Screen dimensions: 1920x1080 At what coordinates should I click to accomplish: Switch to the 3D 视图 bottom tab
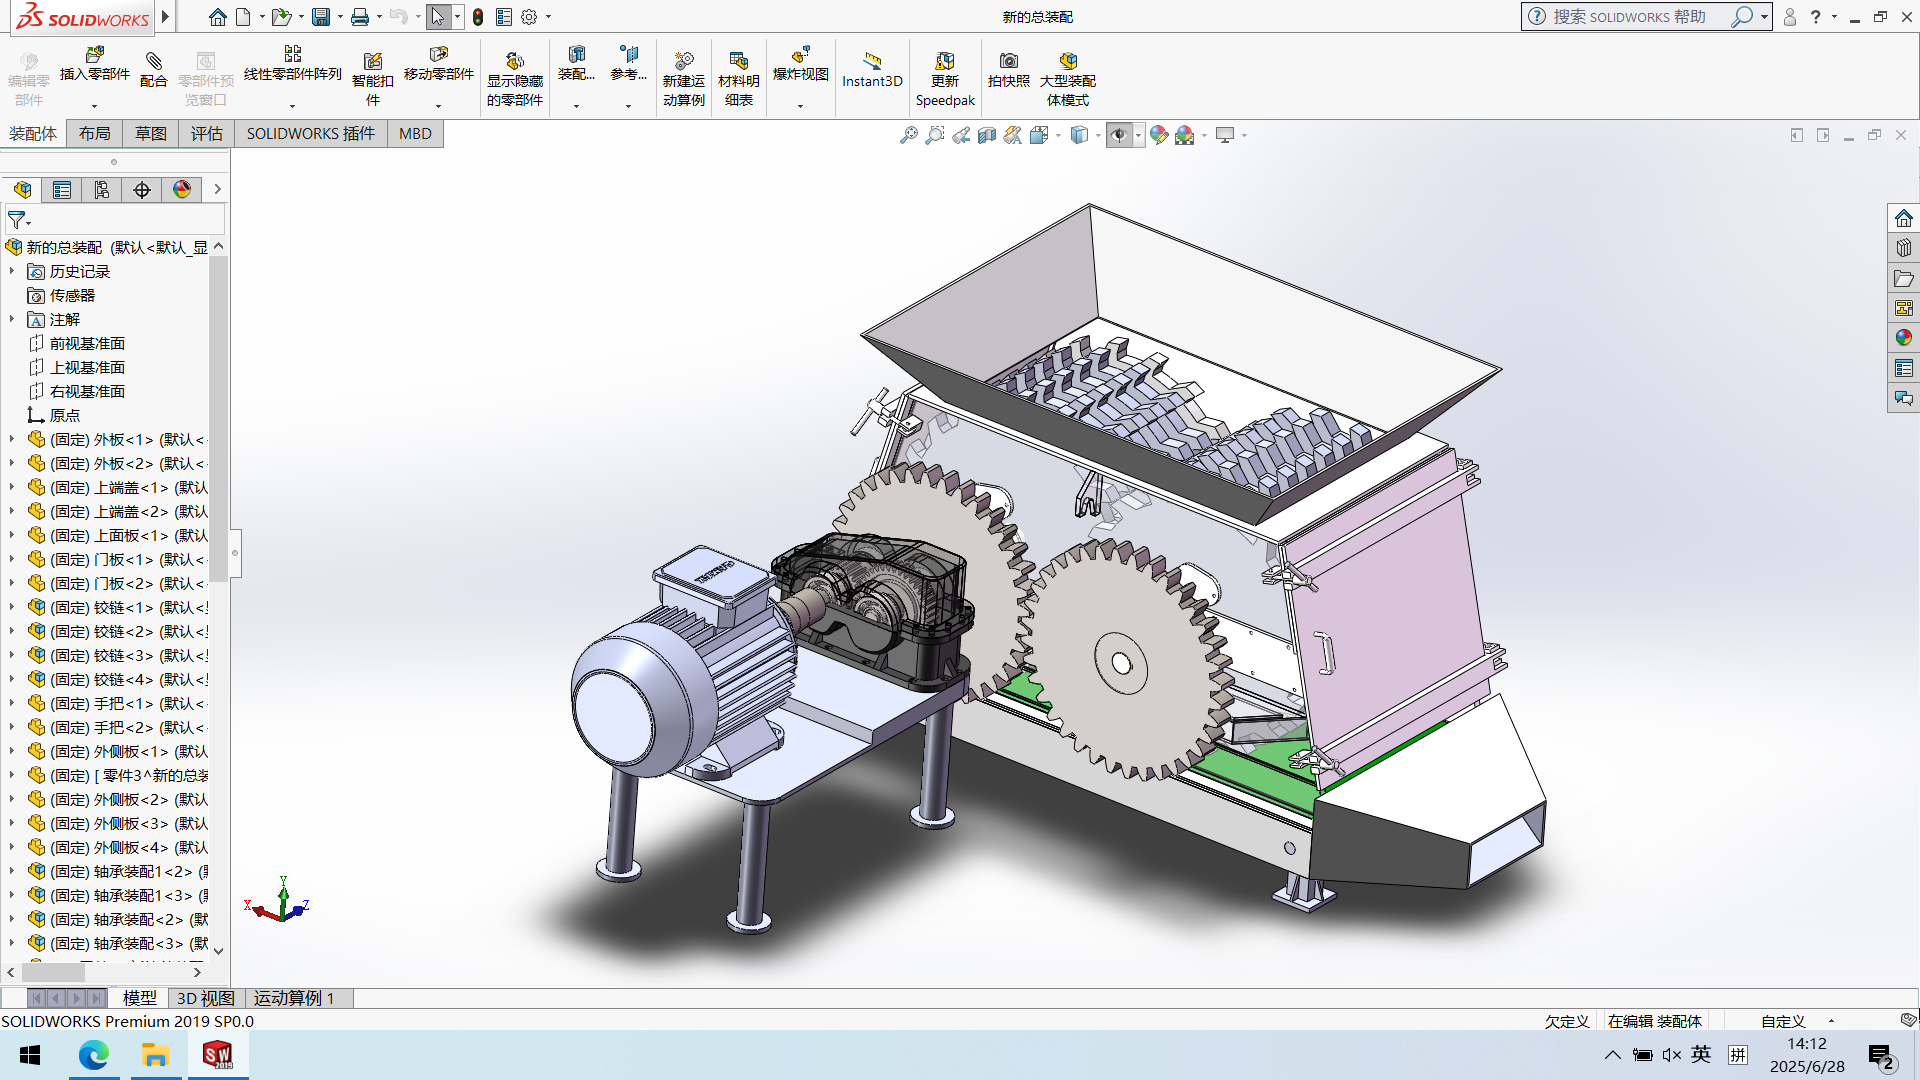[205, 998]
